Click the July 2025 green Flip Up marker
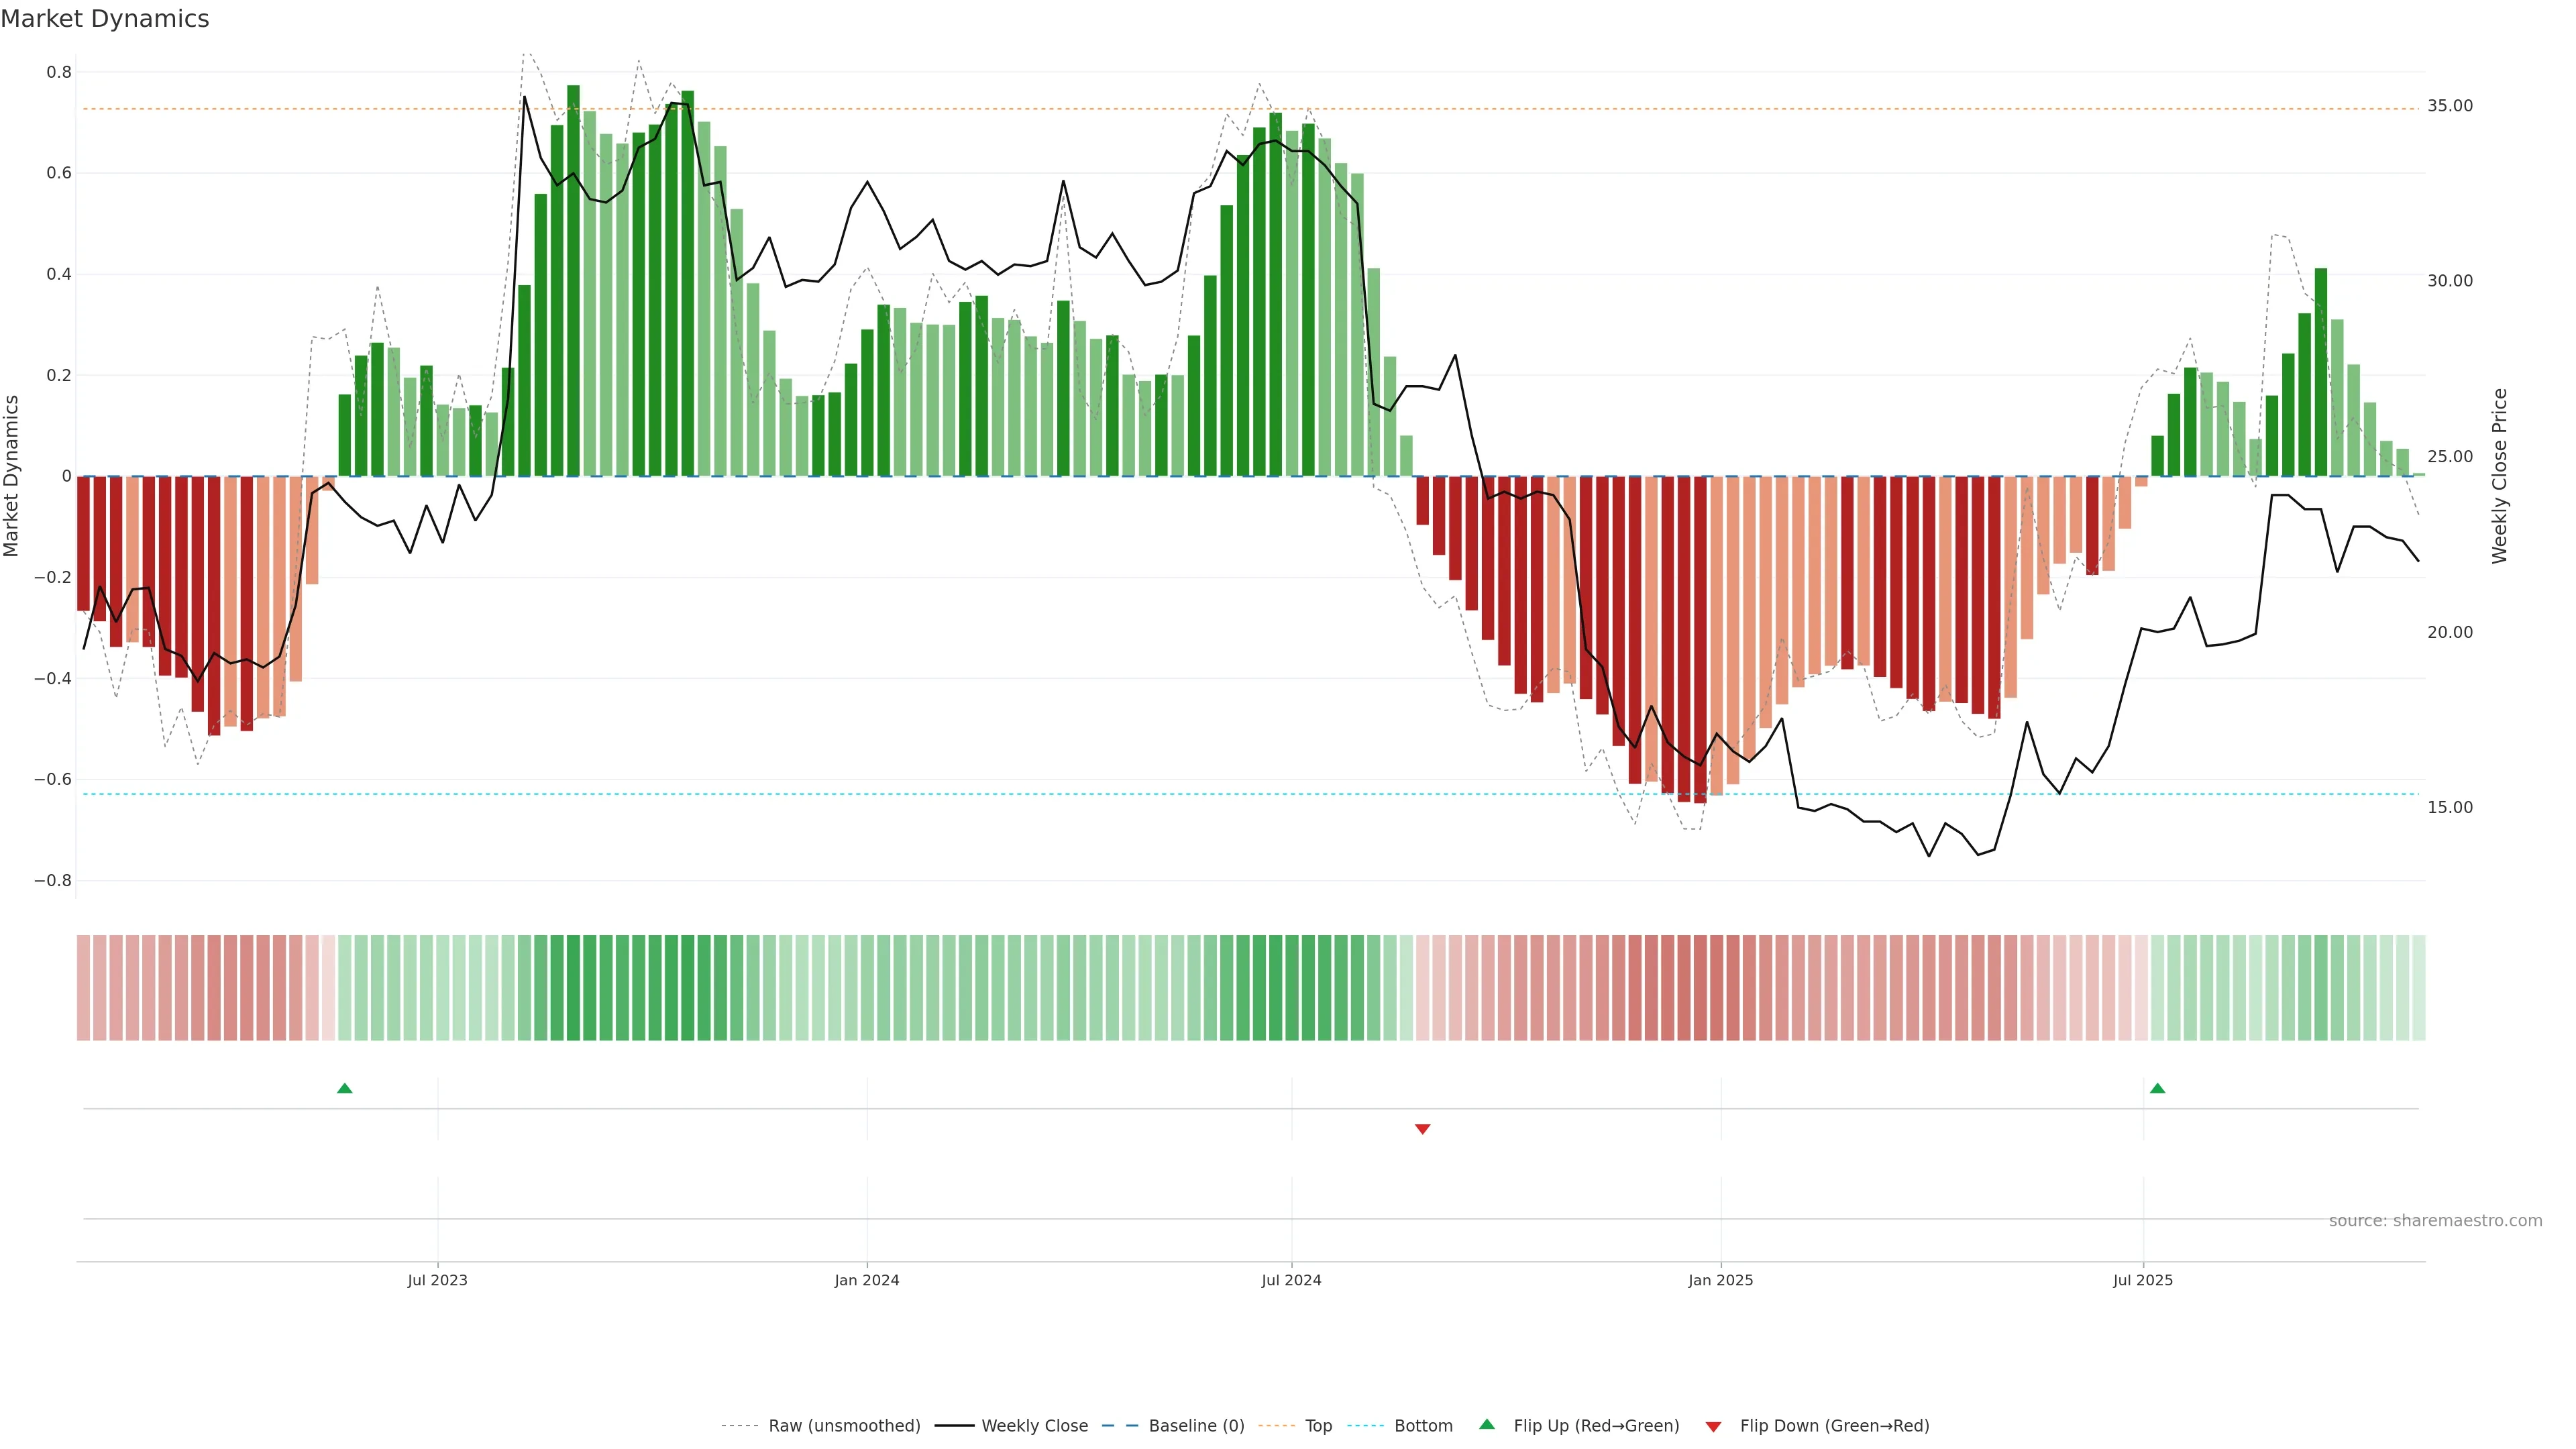The height and width of the screenshot is (1449, 2576). point(2157,1088)
